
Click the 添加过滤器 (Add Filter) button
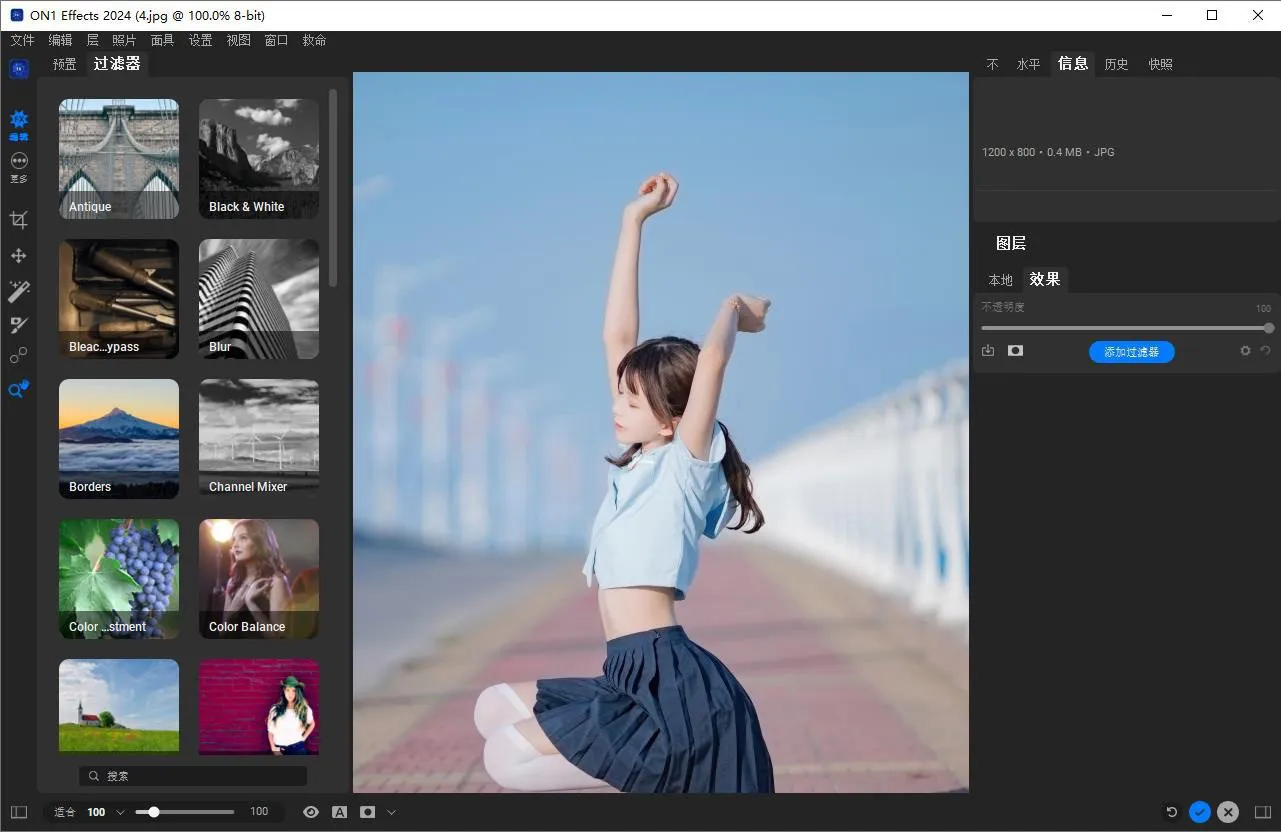click(1131, 352)
